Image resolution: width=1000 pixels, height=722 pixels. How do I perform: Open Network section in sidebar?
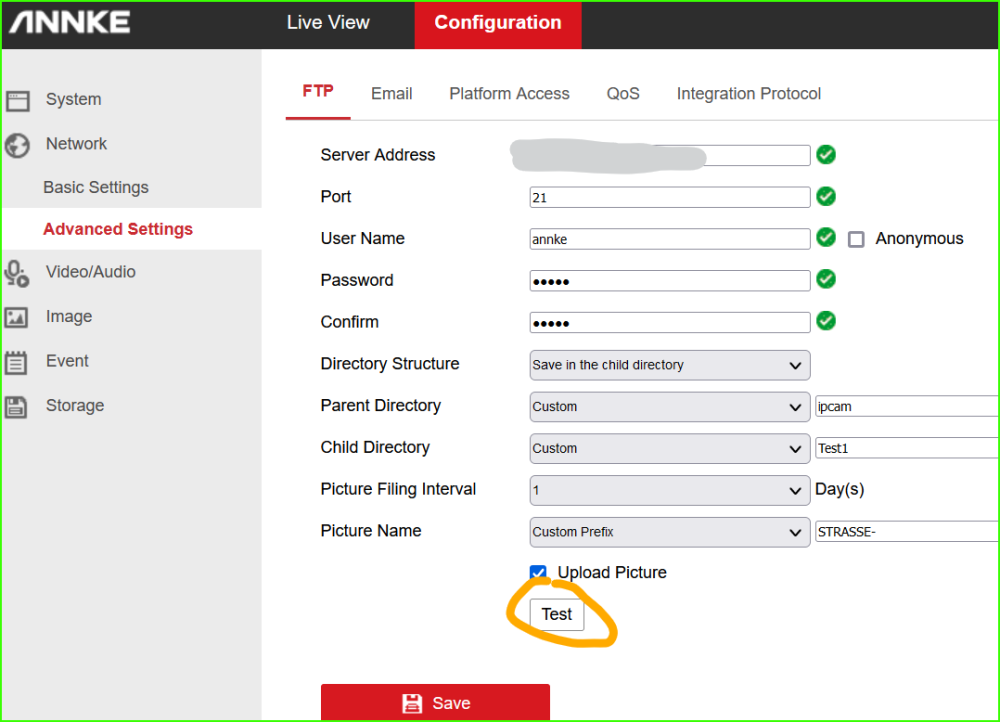76,144
